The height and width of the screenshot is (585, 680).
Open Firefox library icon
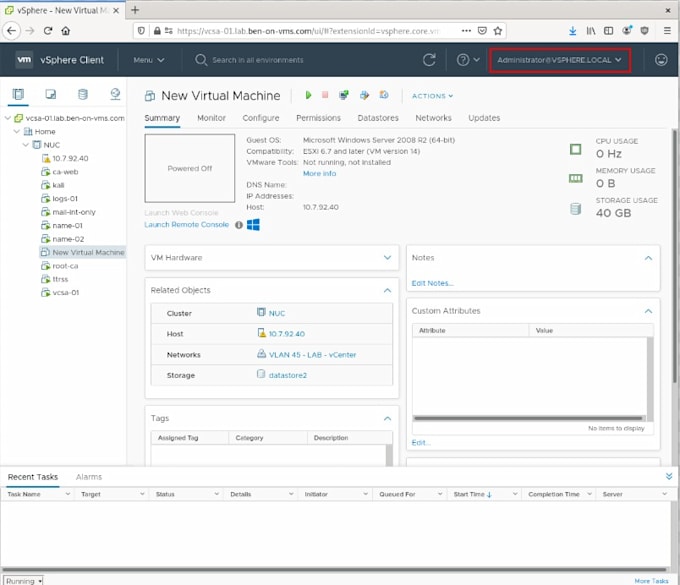click(591, 31)
